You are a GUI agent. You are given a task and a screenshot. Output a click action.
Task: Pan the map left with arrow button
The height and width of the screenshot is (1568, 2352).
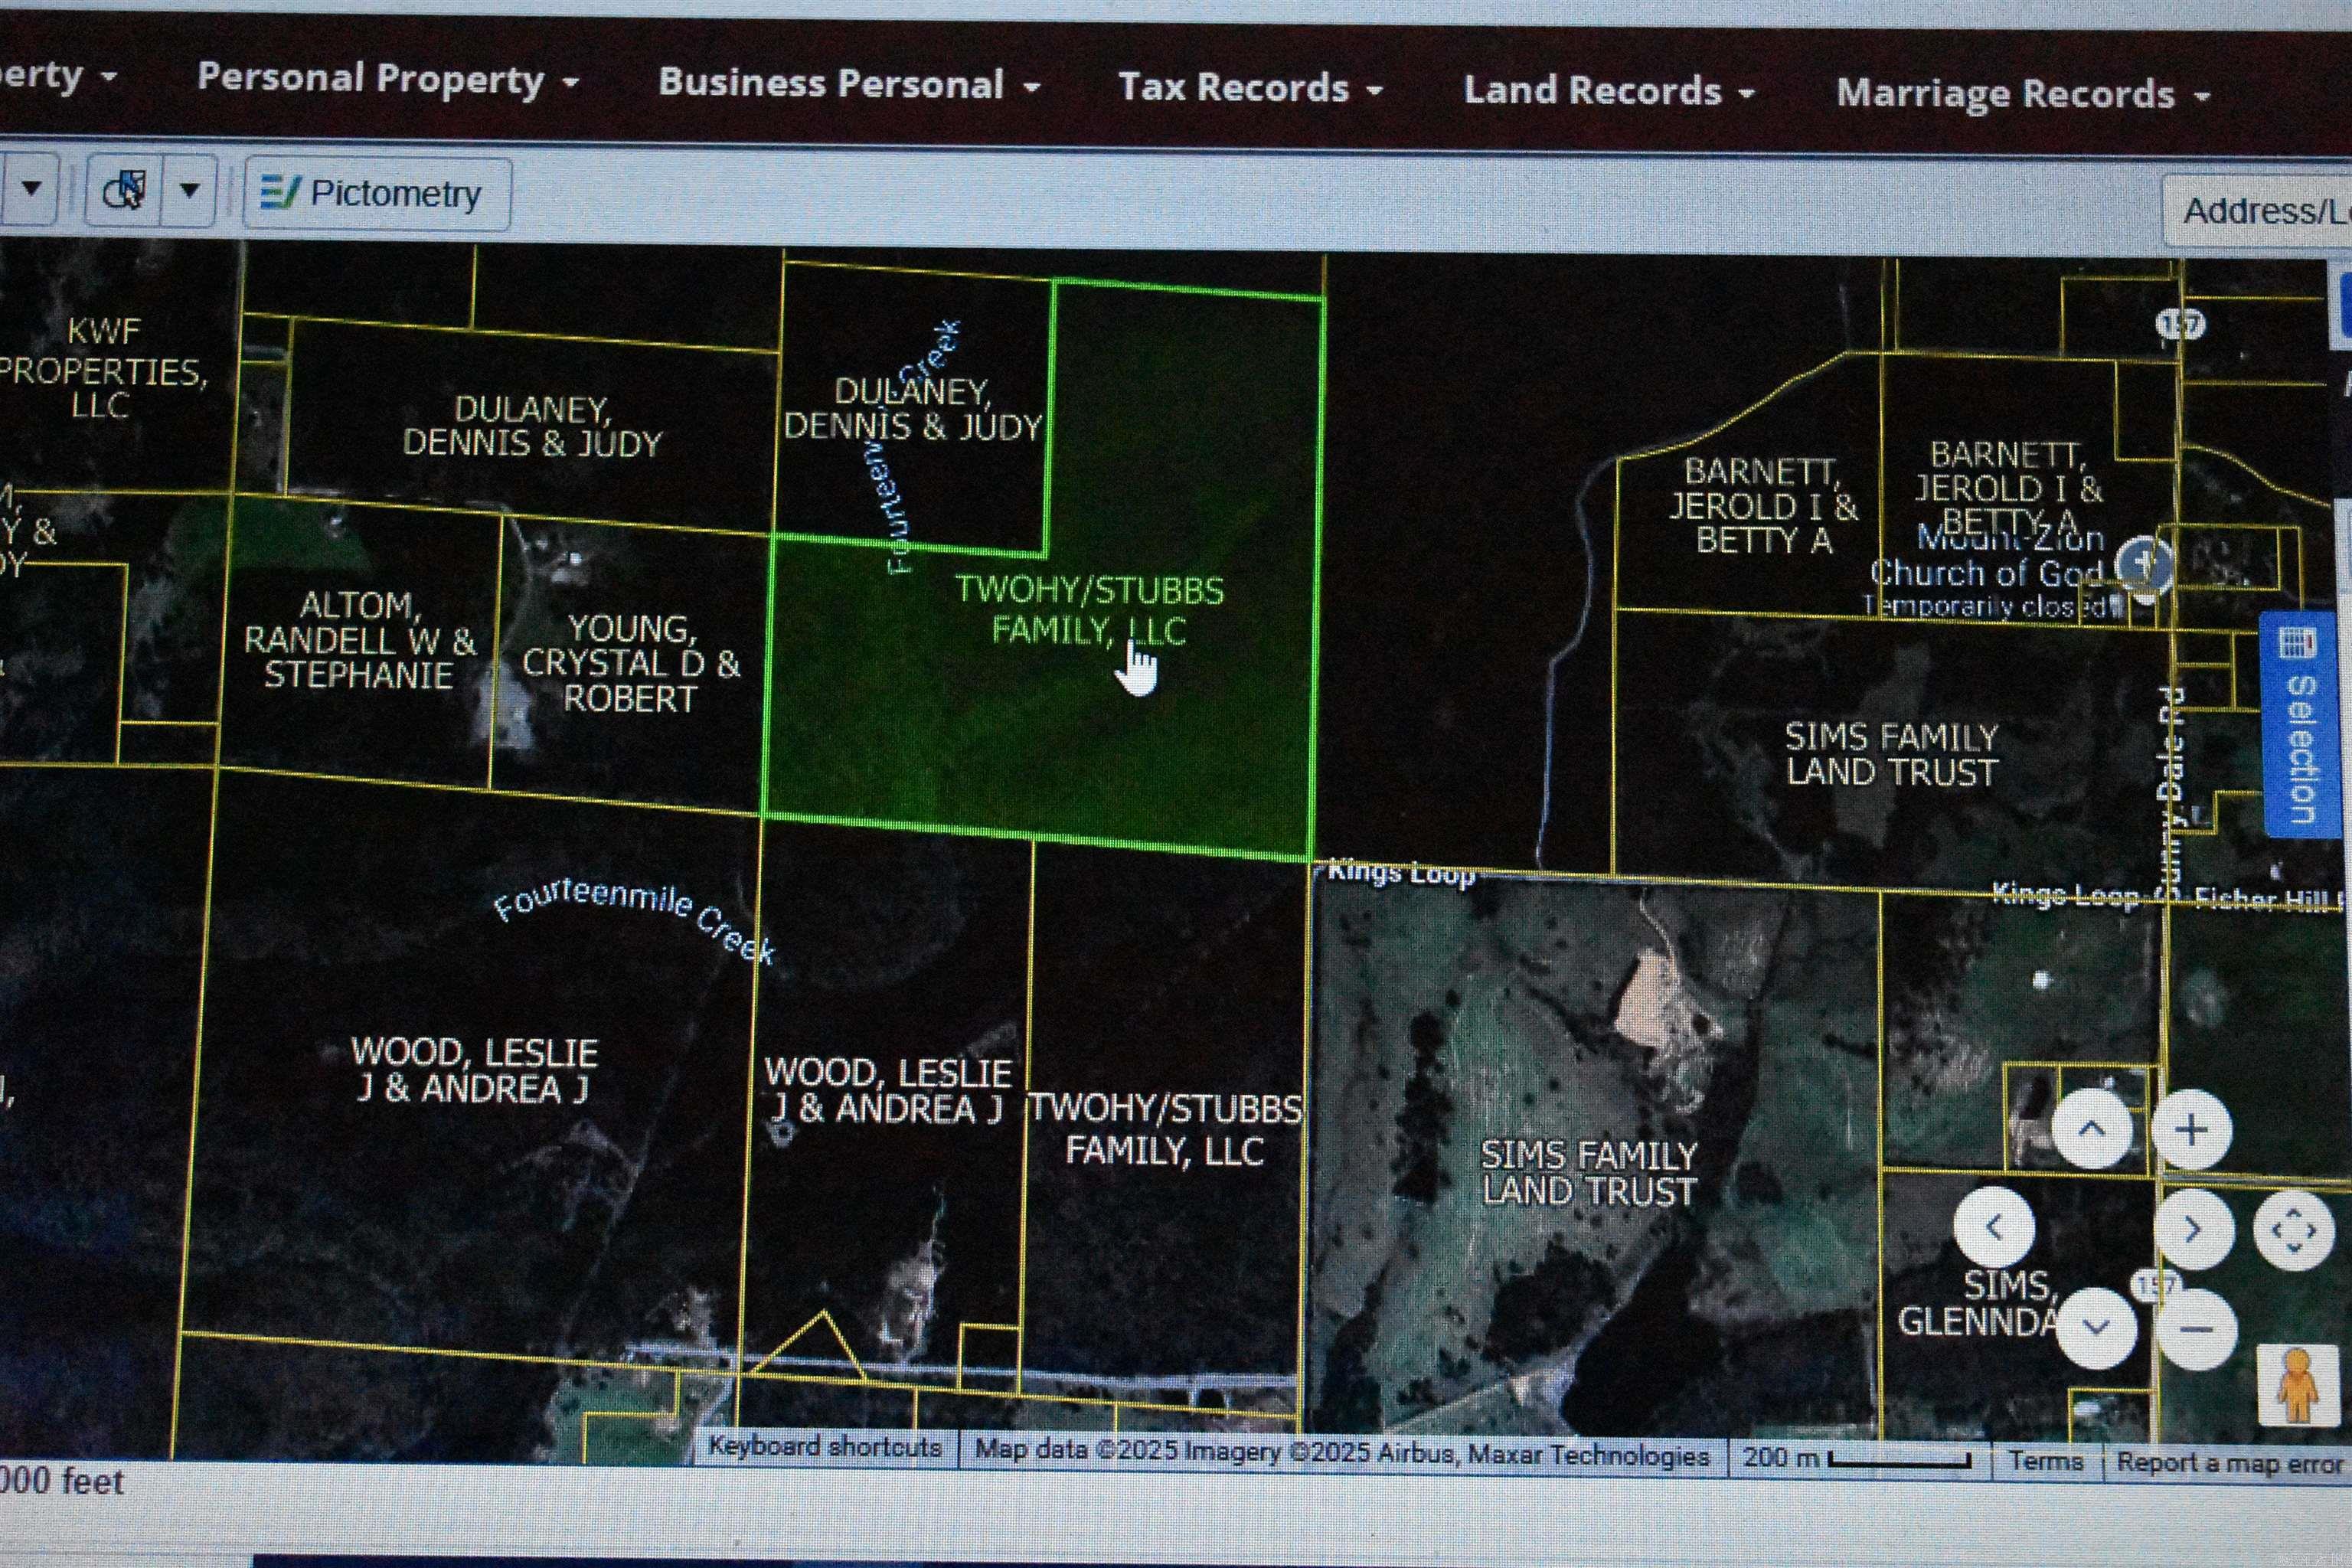1994,1227
